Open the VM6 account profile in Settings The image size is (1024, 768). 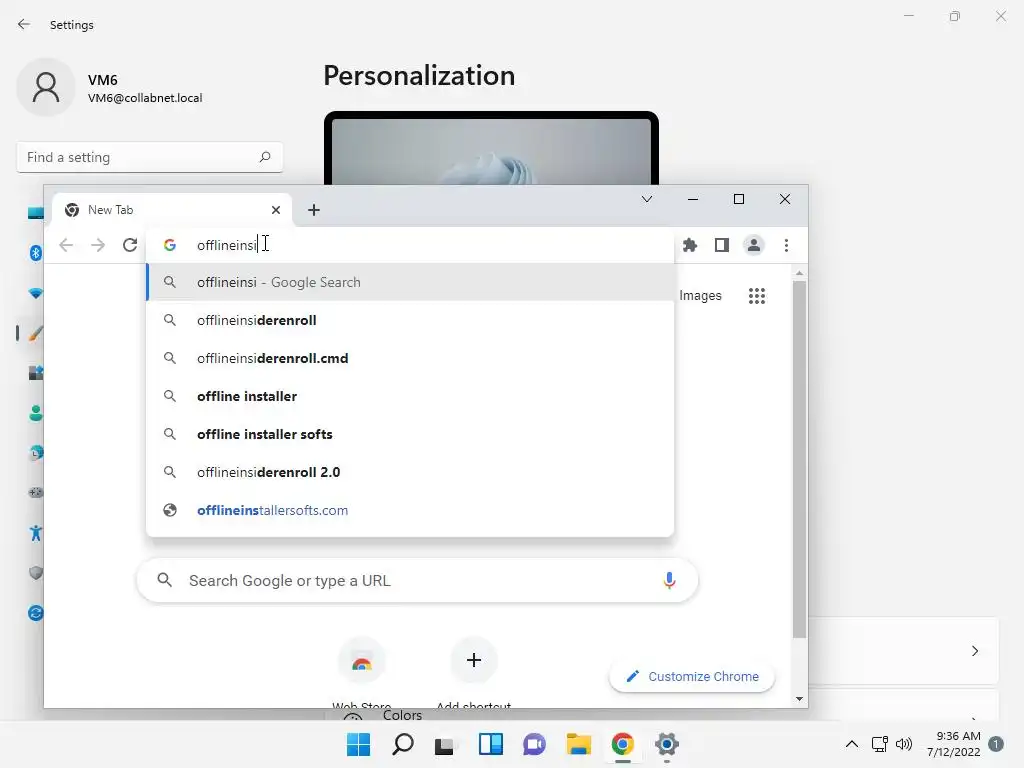[x=110, y=88]
